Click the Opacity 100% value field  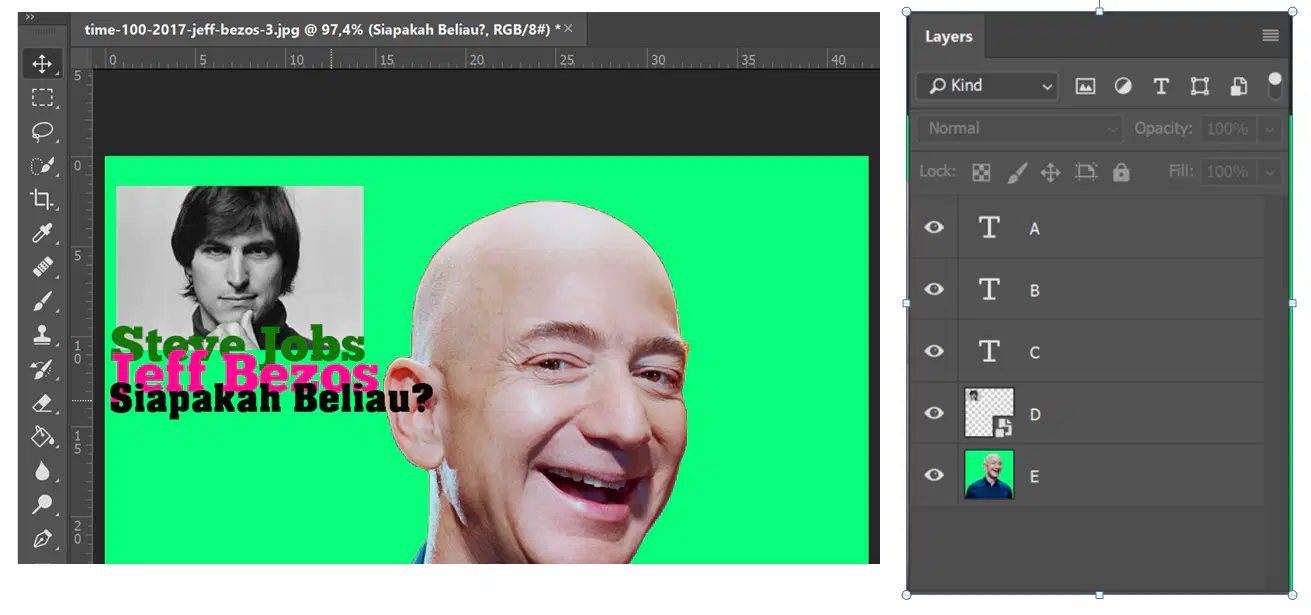coord(1227,129)
